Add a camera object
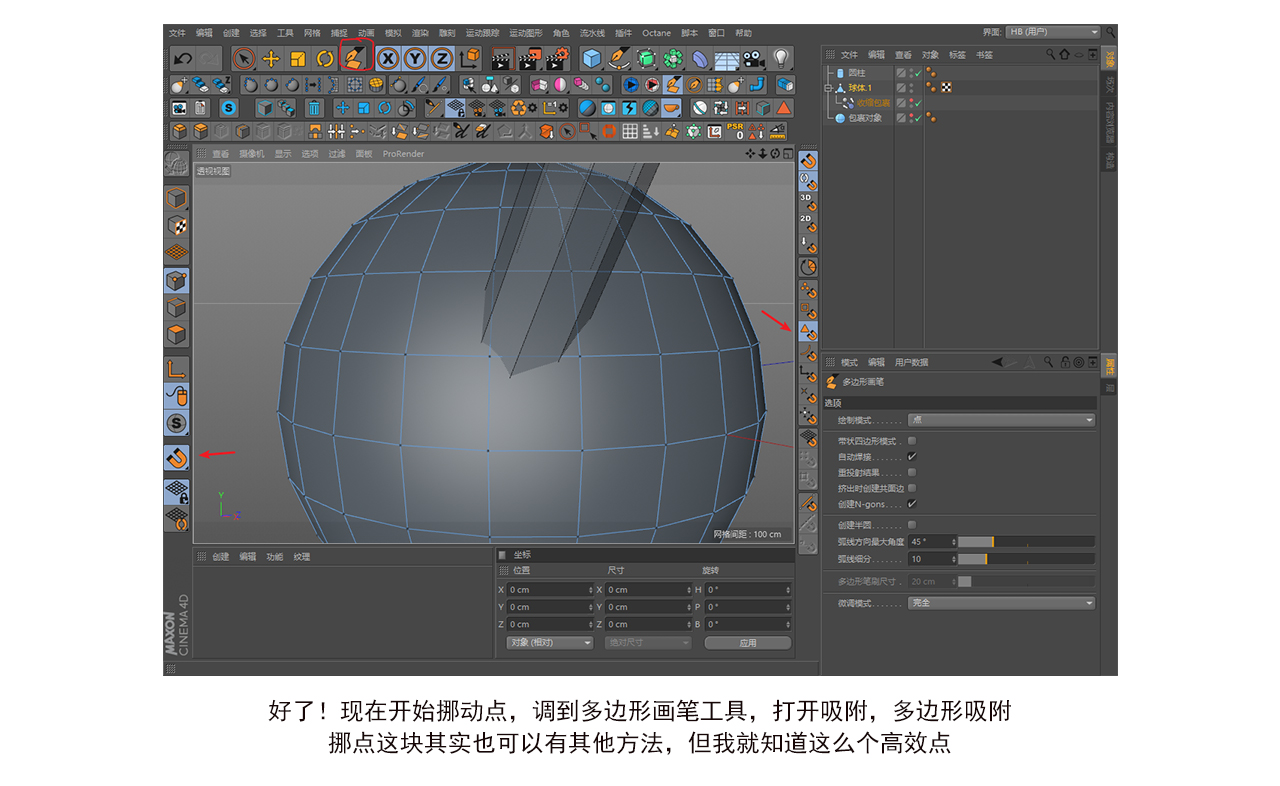The image size is (1280, 786). pyautogui.click(x=752, y=59)
